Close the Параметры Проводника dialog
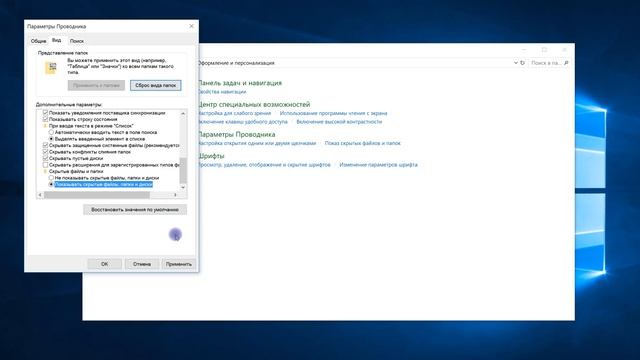The image size is (640, 360). [191, 26]
